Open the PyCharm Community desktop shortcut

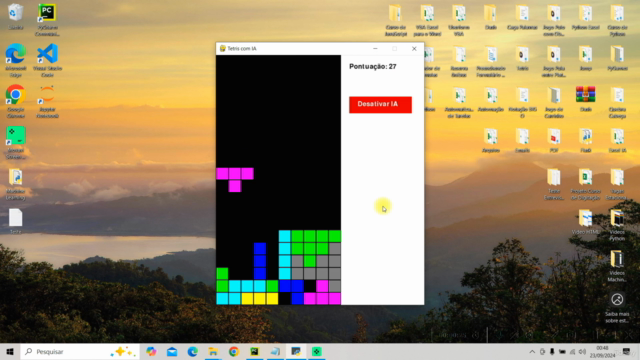coord(47,20)
